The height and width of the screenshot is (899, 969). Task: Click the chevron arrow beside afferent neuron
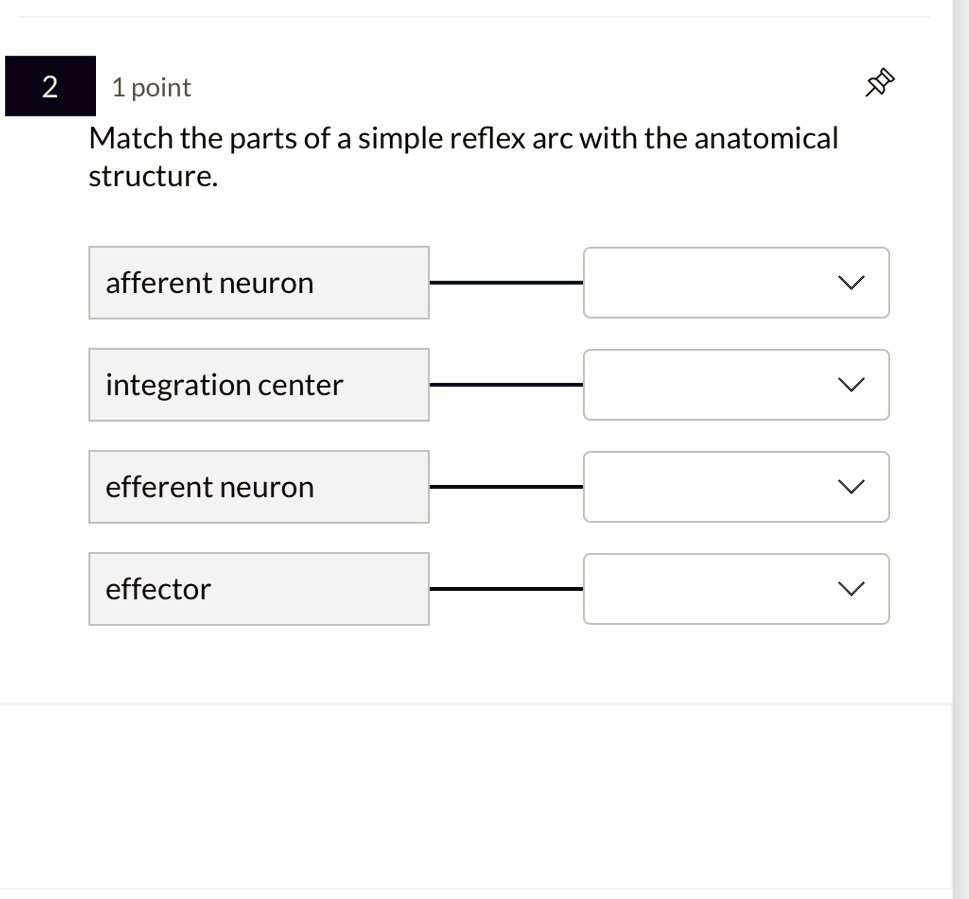[850, 283]
